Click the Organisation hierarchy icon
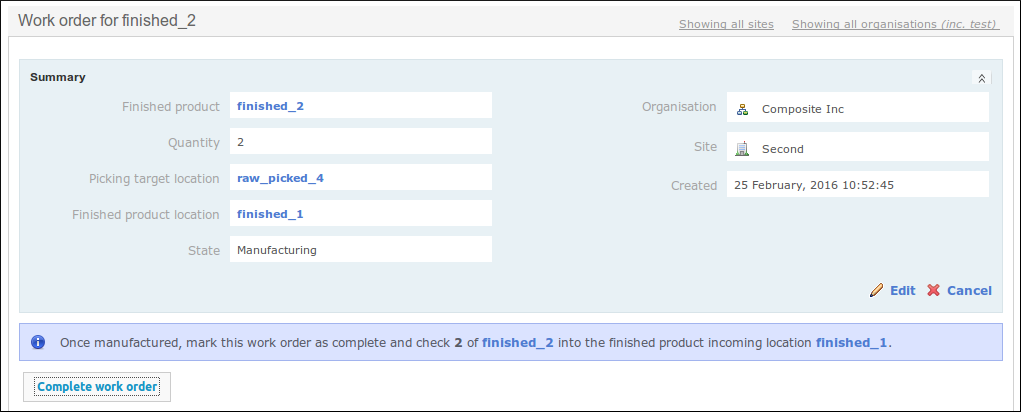Viewport: 1021px width, 412px height. pyautogui.click(x=742, y=109)
